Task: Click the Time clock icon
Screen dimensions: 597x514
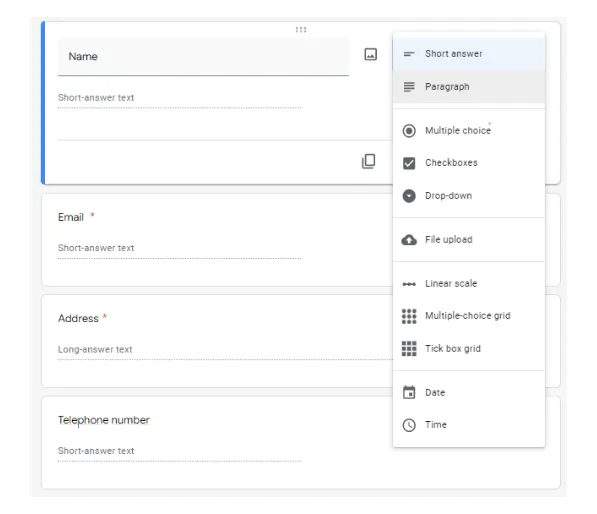Action: (409, 425)
